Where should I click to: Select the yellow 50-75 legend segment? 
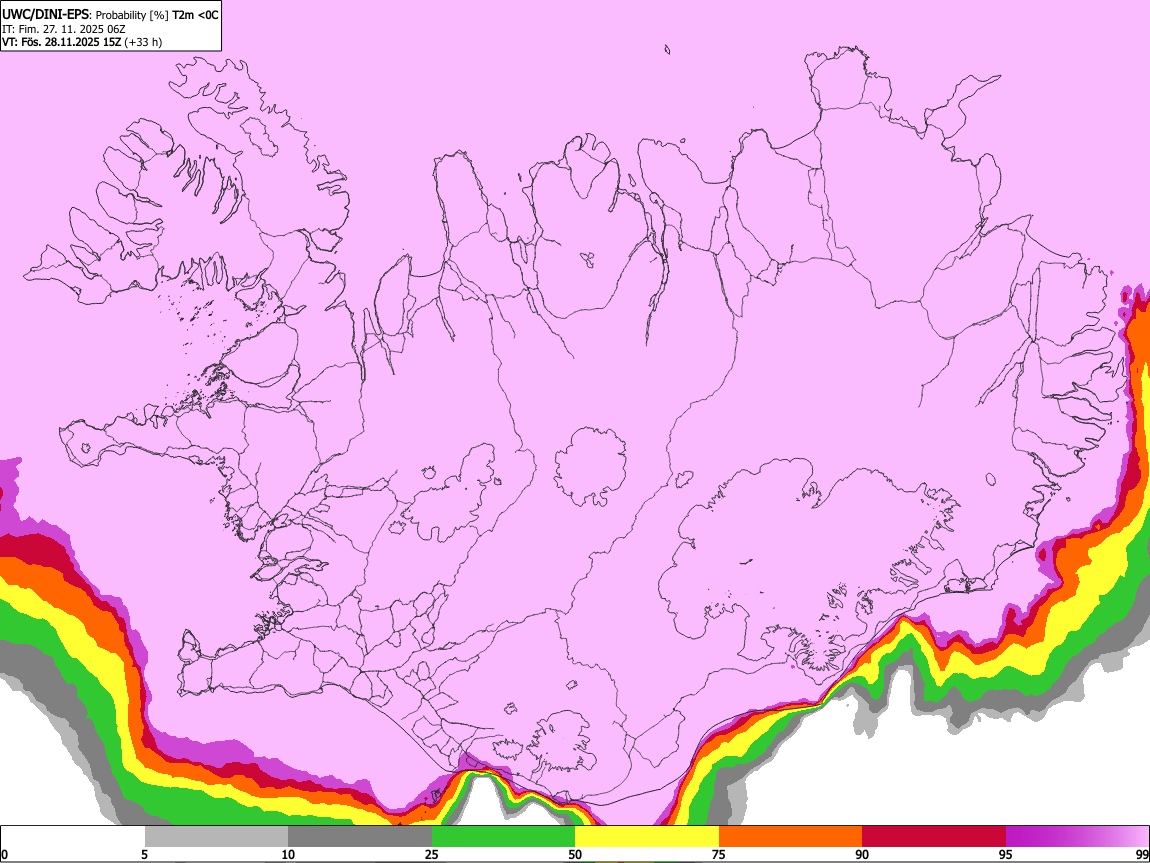click(647, 837)
